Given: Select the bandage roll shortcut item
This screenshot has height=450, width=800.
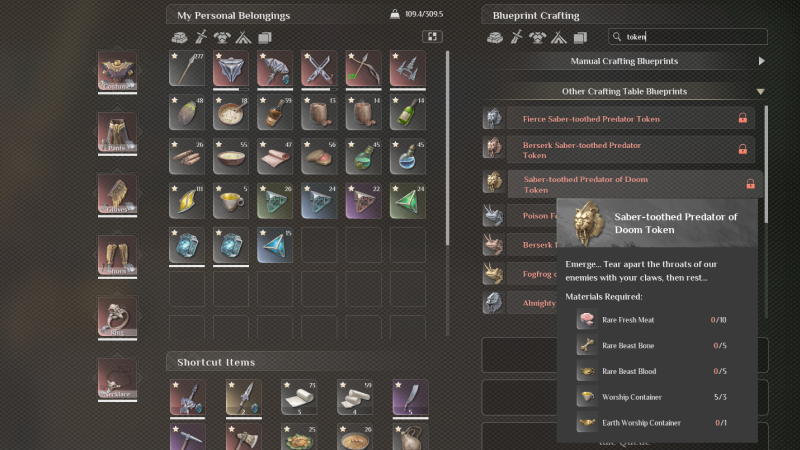Looking at the screenshot, I should pos(299,397).
